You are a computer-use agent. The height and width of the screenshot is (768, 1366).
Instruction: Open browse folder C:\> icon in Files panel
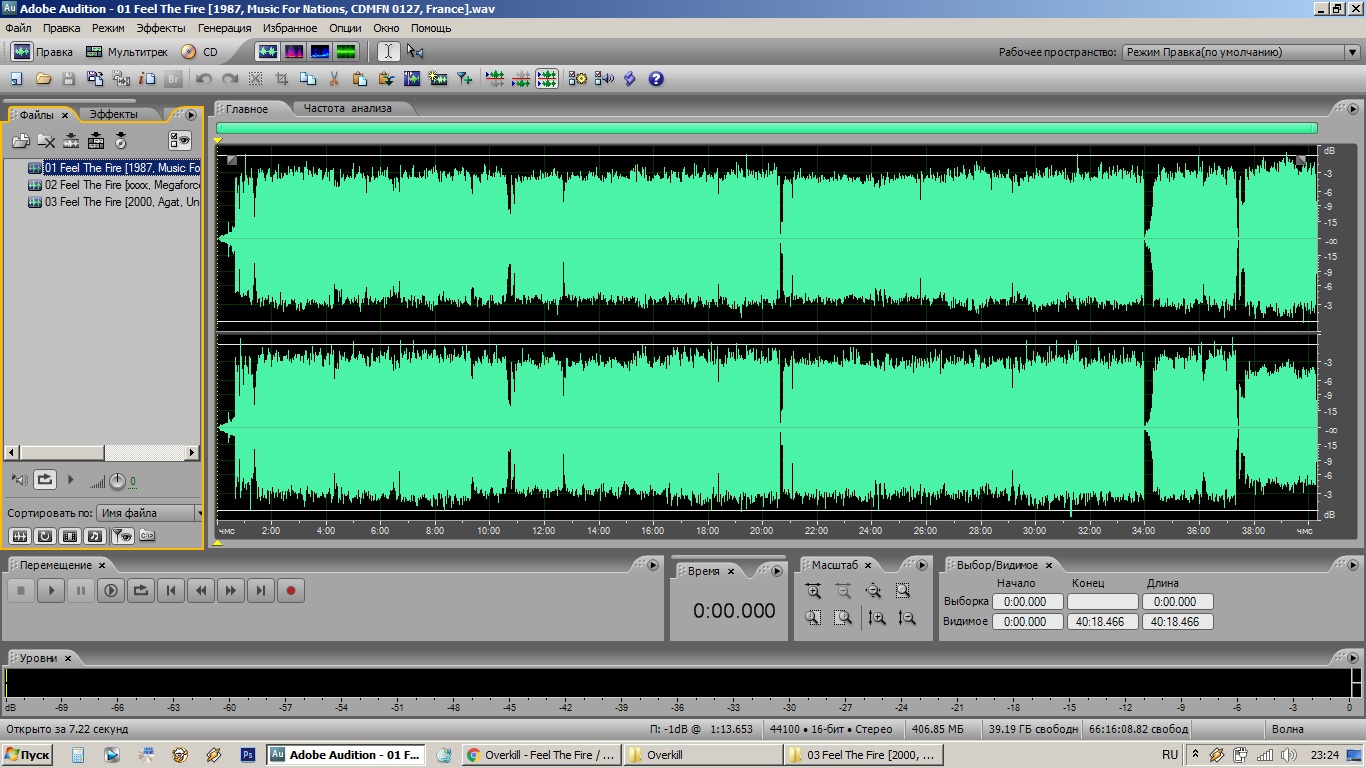[x=147, y=536]
